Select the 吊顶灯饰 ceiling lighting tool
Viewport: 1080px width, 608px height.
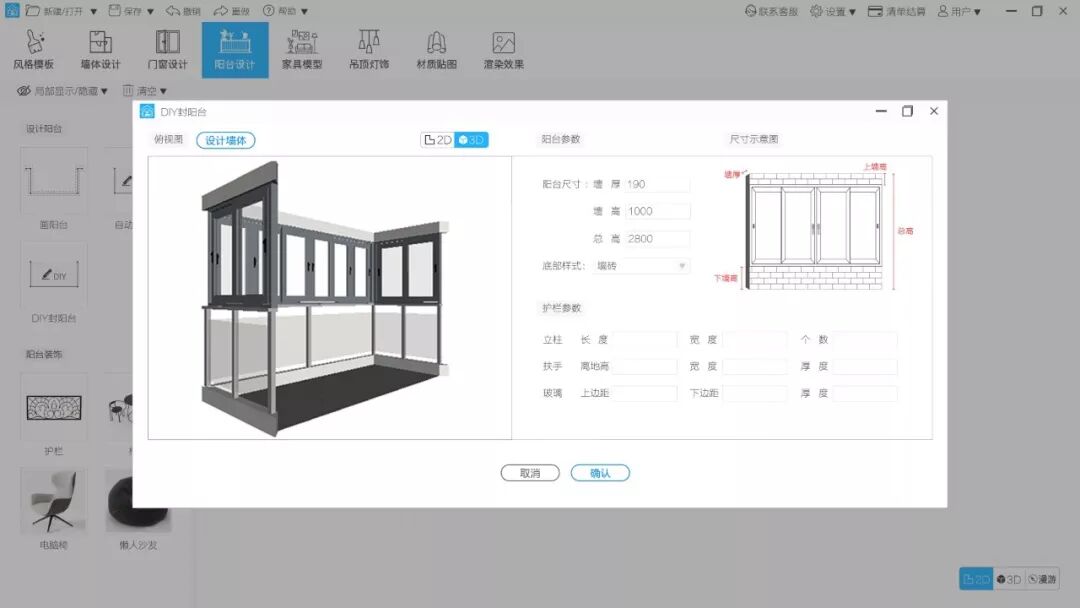pos(369,48)
